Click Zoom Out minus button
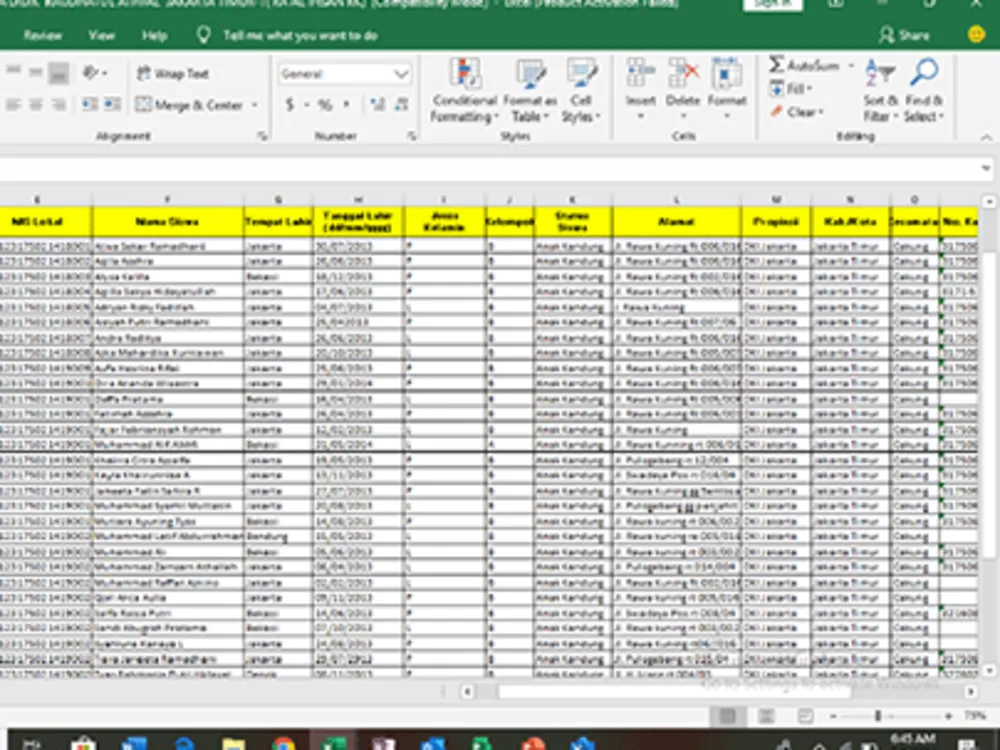The image size is (1000, 750). point(833,716)
